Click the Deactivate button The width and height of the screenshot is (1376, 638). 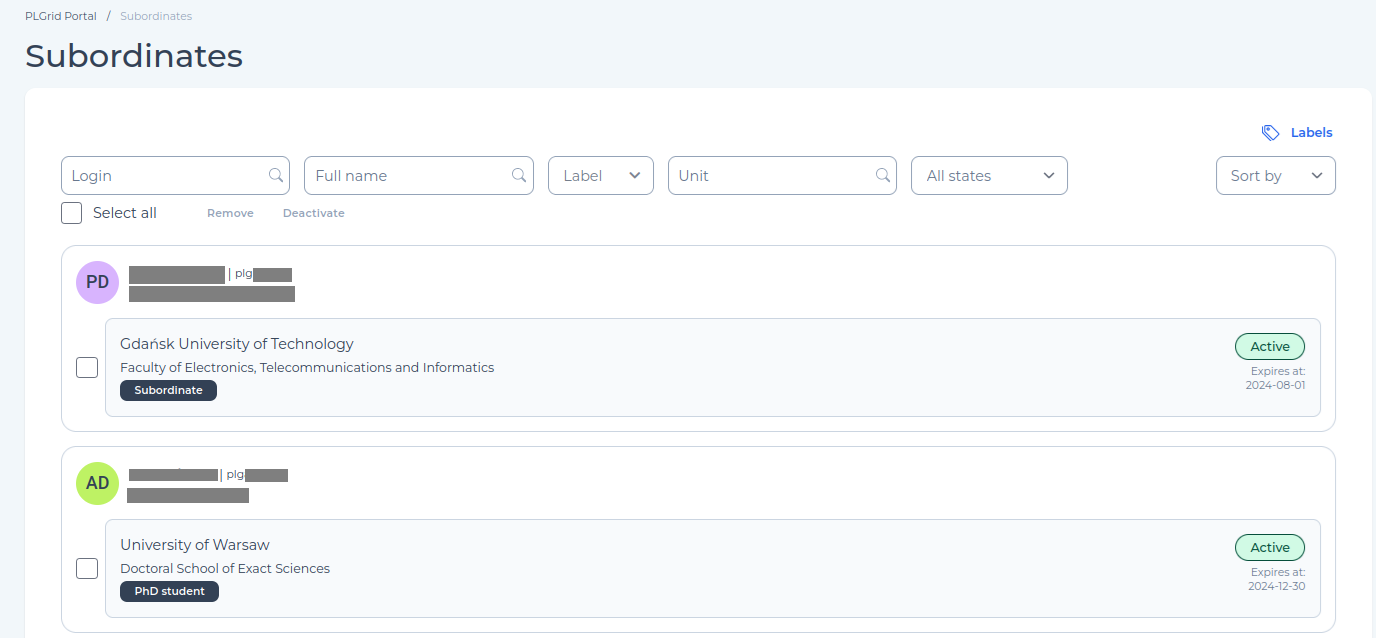314,213
